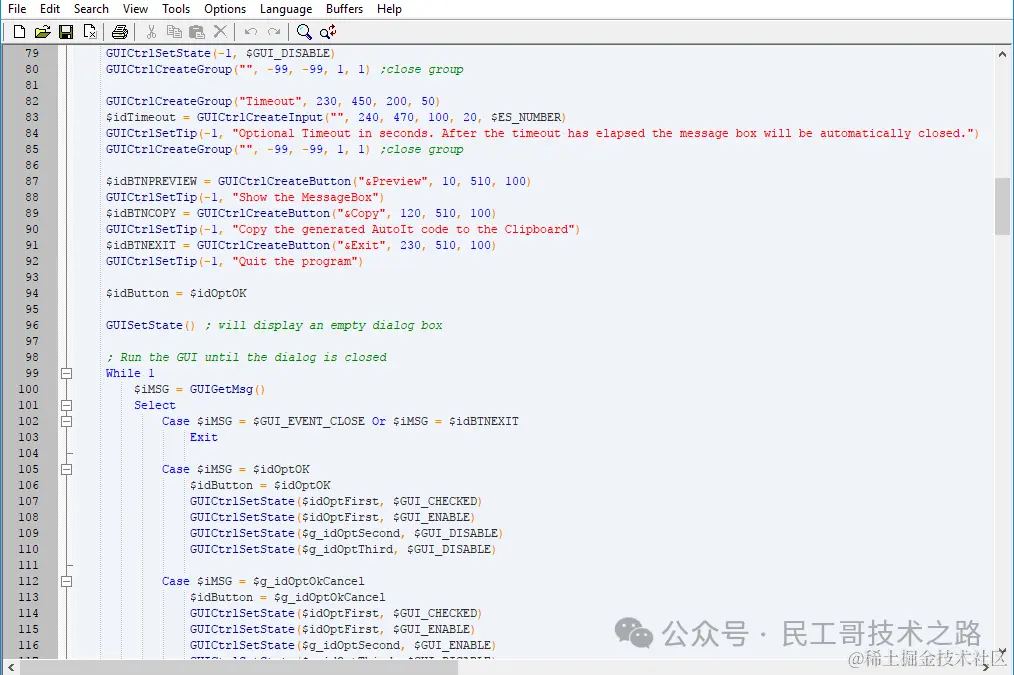The width and height of the screenshot is (1014, 675).
Task: Click the Print toolbar icon
Action: coord(120,31)
